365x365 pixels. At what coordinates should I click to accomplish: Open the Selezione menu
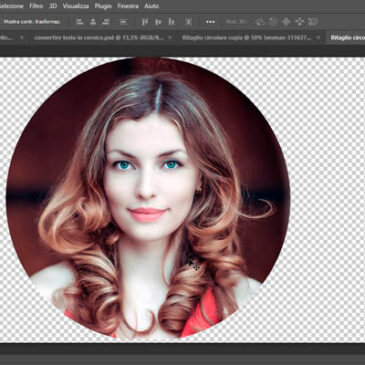coord(12,6)
